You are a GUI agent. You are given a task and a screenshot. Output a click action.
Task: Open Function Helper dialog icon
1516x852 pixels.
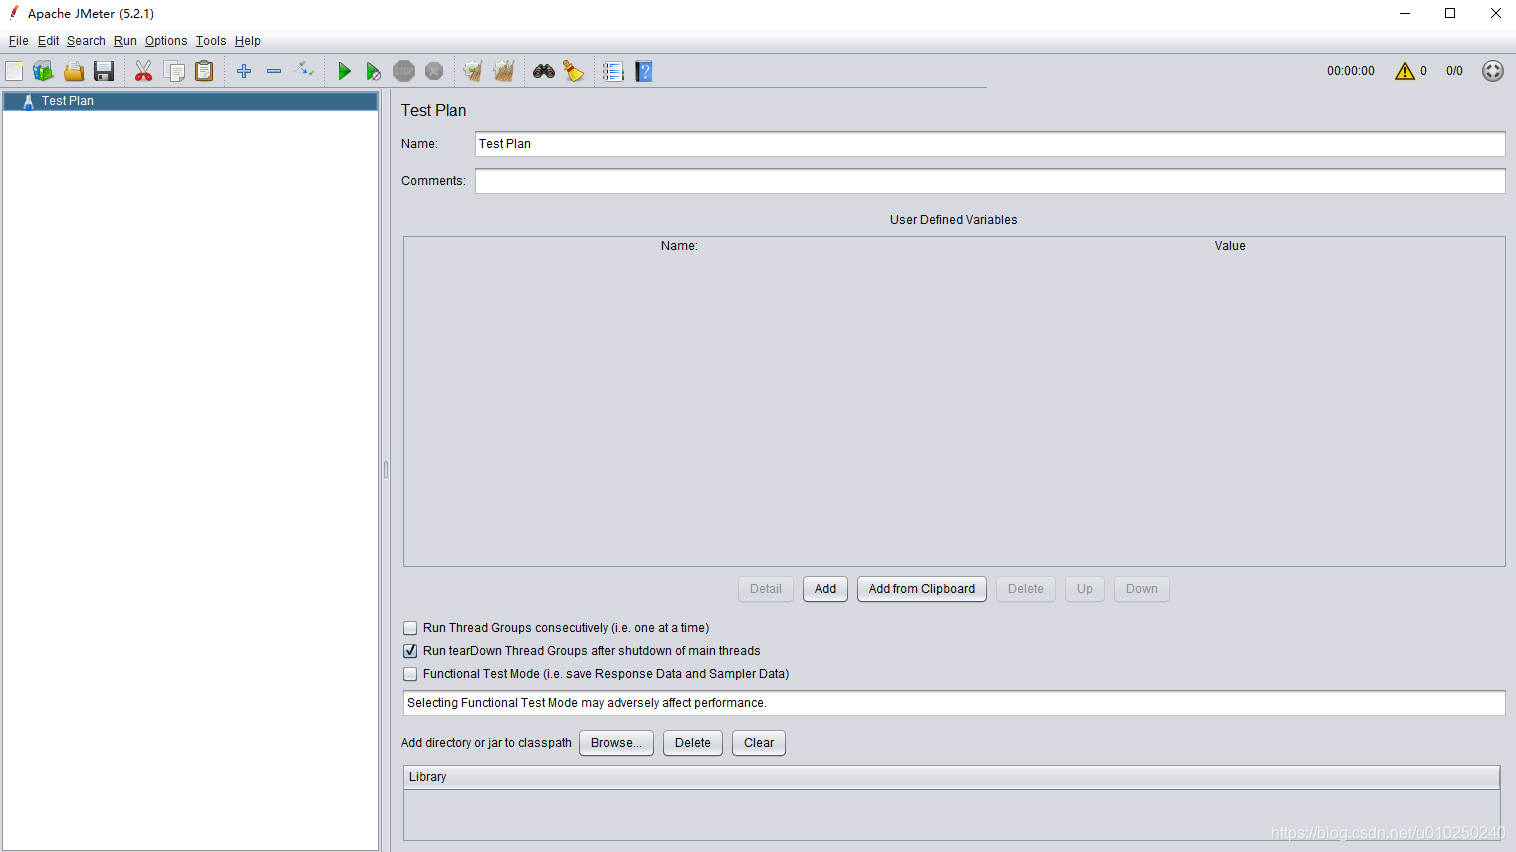613,71
